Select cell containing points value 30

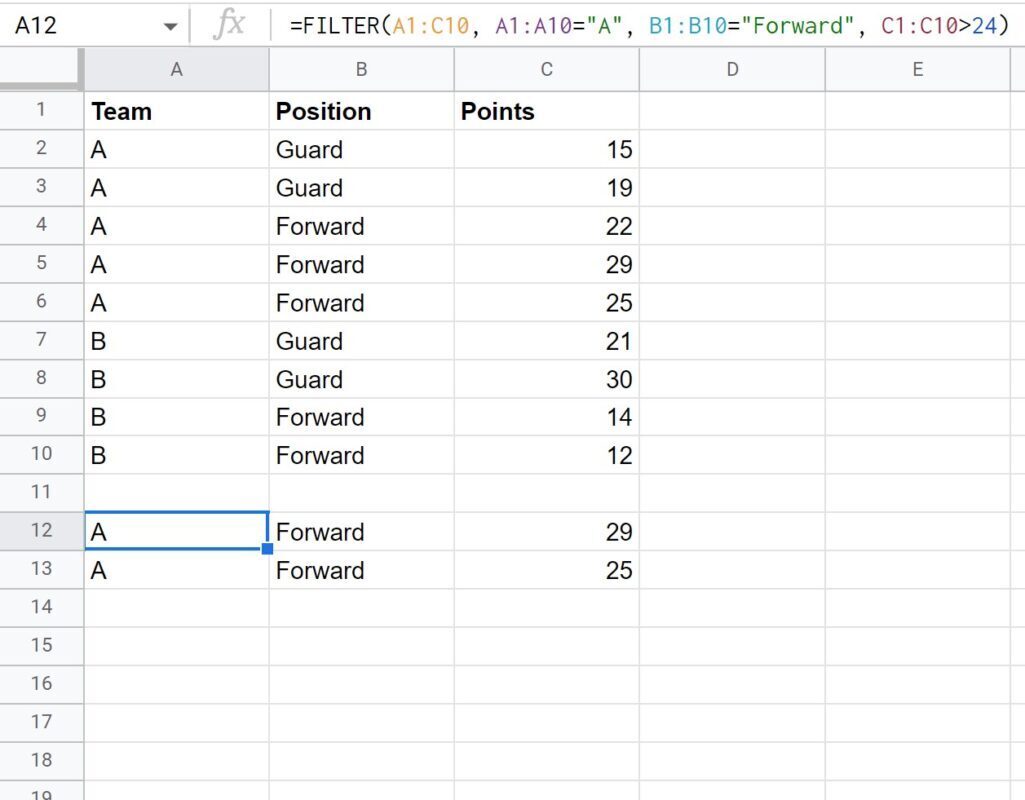point(546,379)
